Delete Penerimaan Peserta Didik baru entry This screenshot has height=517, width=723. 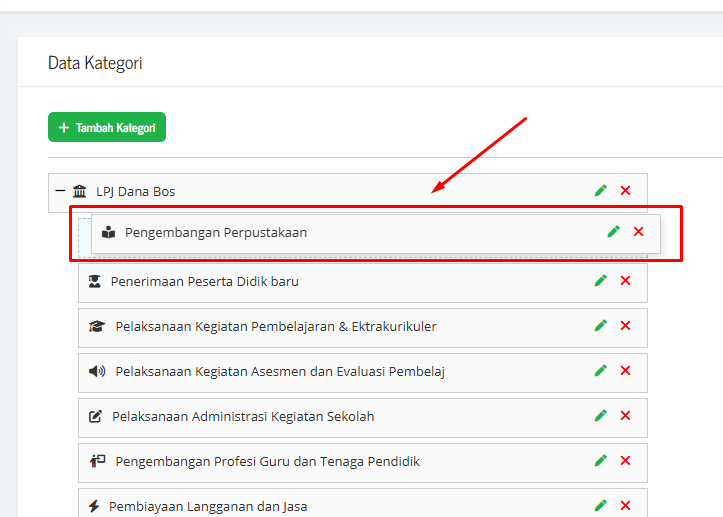[626, 281]
